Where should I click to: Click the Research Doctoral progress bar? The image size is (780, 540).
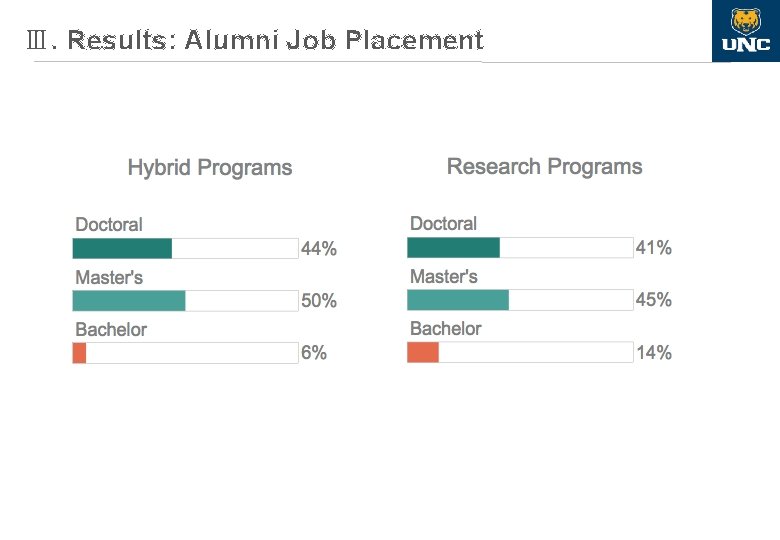tap(520, 248)
